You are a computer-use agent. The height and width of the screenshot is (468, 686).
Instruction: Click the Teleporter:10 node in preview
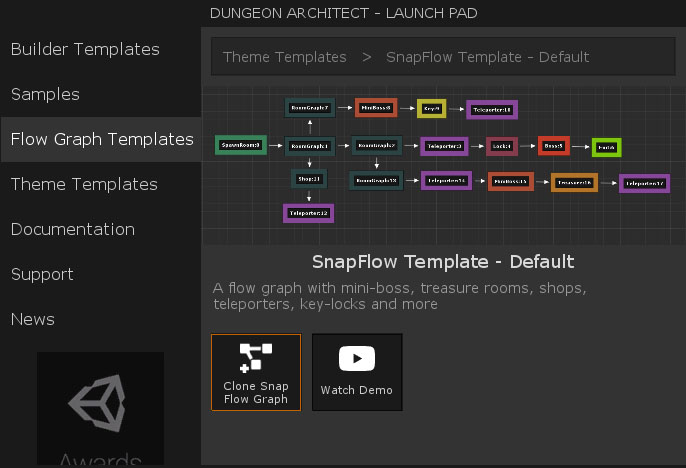pos(492,109)
